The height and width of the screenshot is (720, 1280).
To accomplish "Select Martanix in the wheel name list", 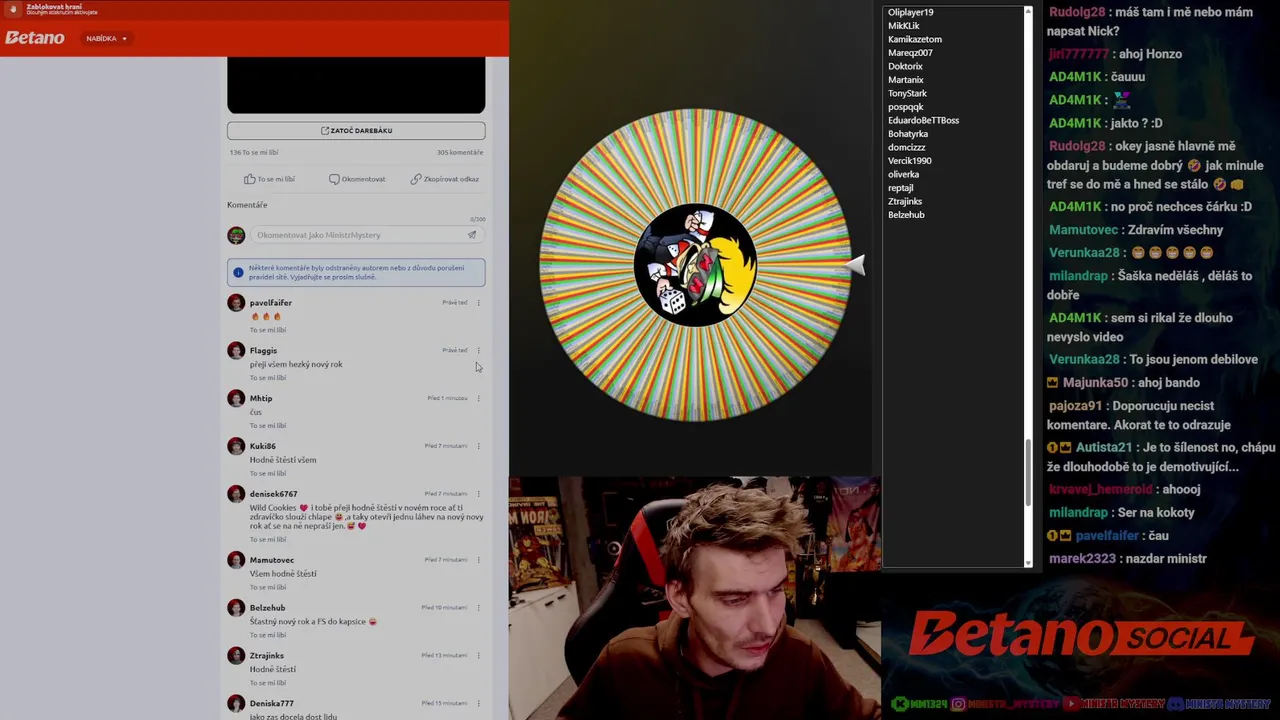I will (x=906, y=80).
